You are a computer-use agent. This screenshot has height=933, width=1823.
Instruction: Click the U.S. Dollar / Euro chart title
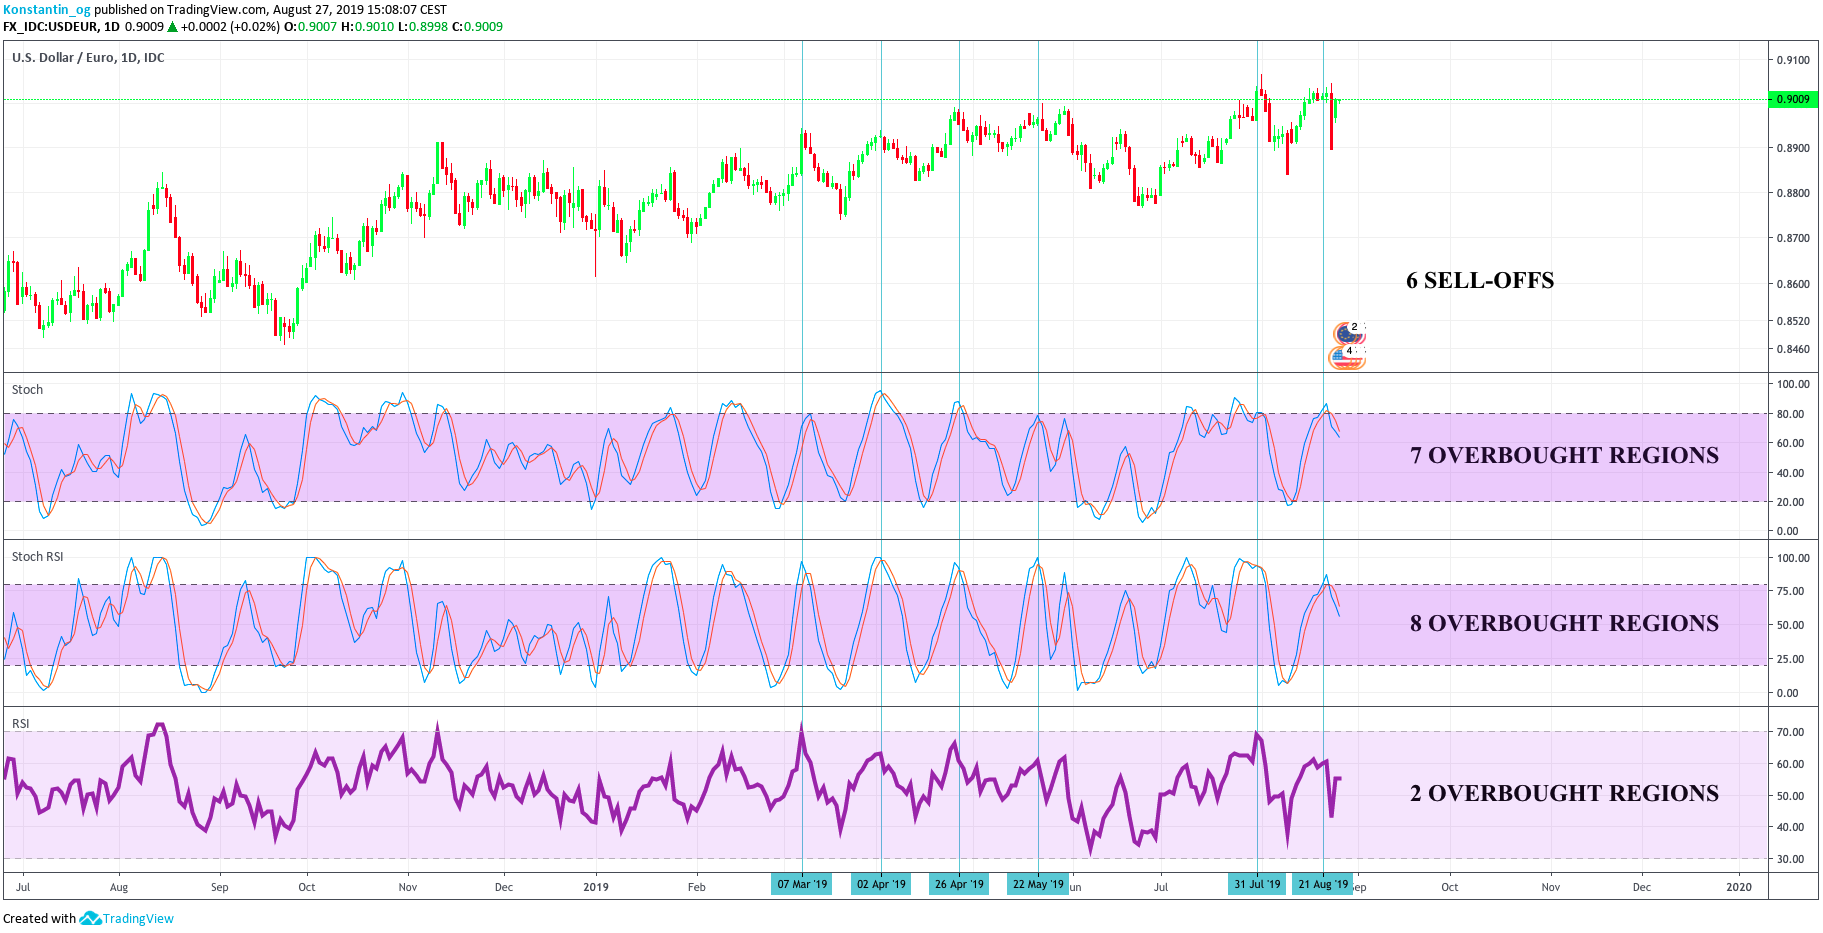pyautogui.click(x=88, y=58)
